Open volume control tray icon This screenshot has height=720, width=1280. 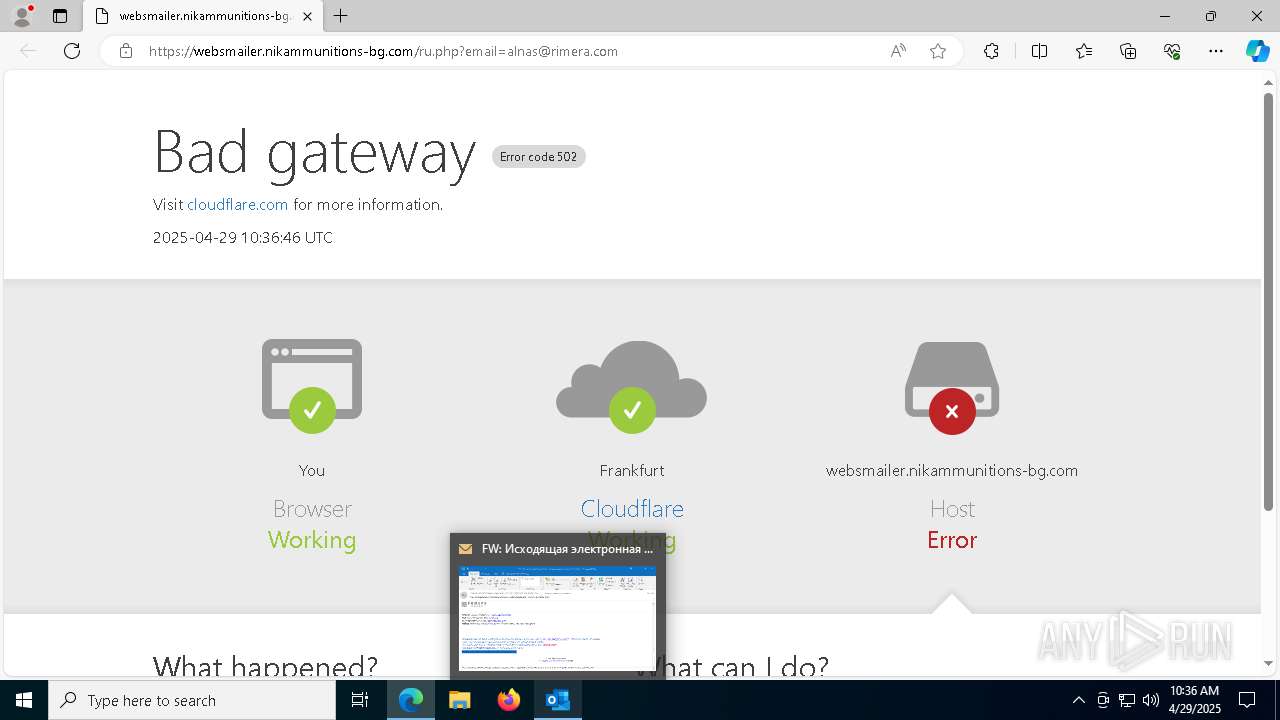[1150, 700]
